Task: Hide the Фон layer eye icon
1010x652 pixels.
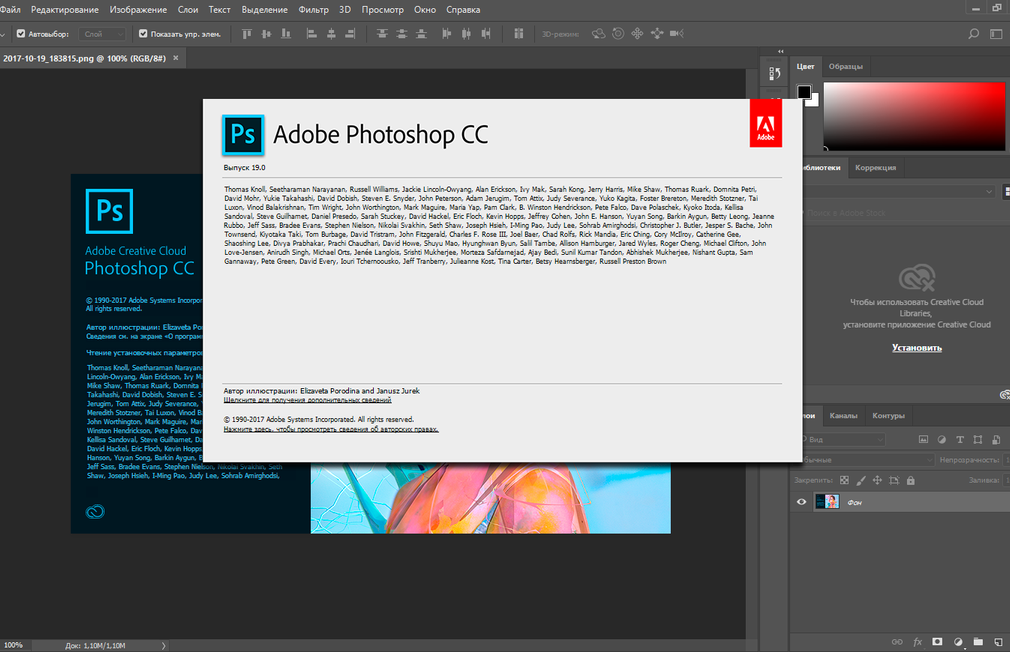Action: pos(801,502)
